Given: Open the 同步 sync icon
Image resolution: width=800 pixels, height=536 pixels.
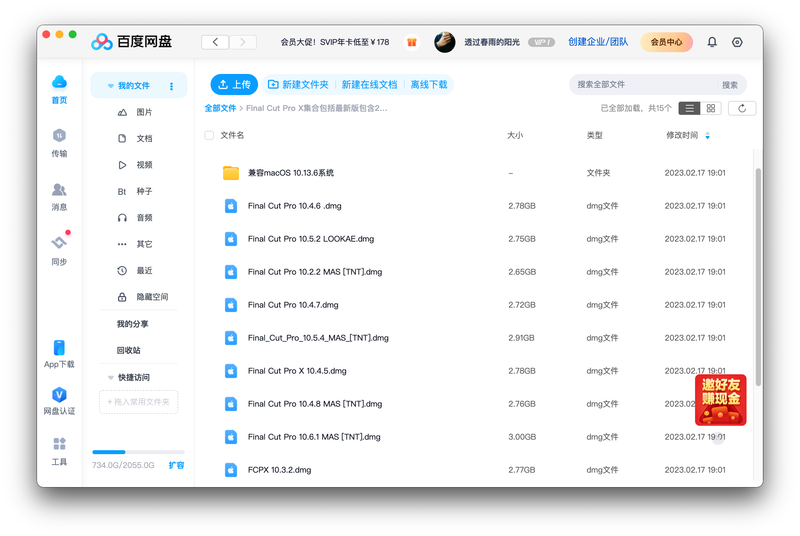Looking at the screenshot, I should click(59, 242).
